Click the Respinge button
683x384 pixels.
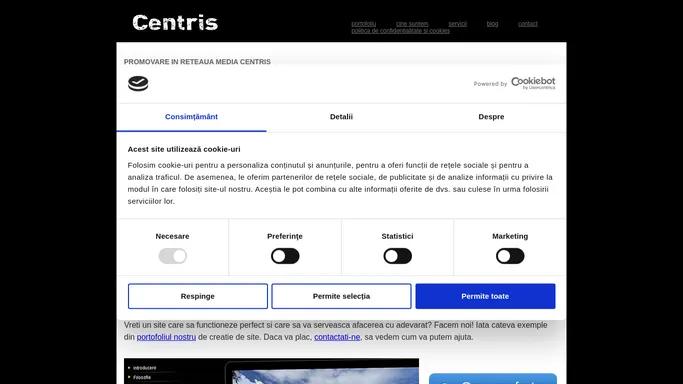198,296
